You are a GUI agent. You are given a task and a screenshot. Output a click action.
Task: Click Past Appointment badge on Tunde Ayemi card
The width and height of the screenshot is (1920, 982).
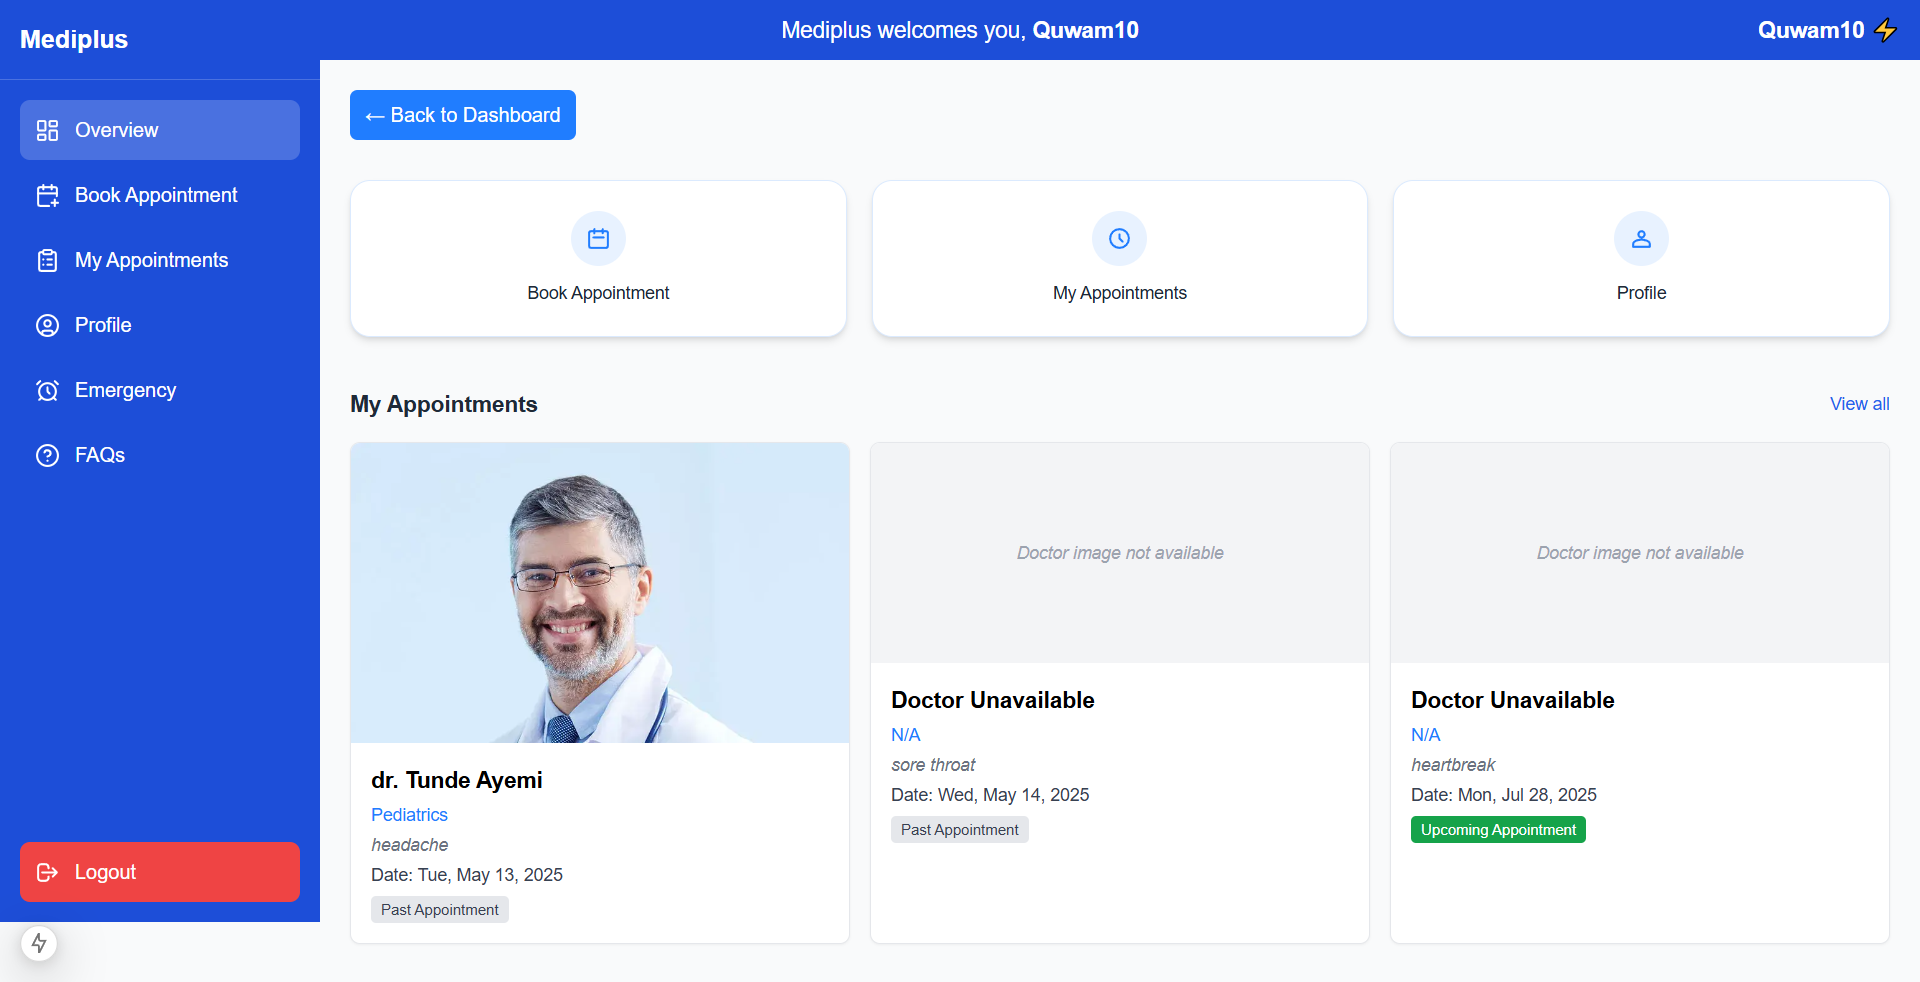coord(440,910)
